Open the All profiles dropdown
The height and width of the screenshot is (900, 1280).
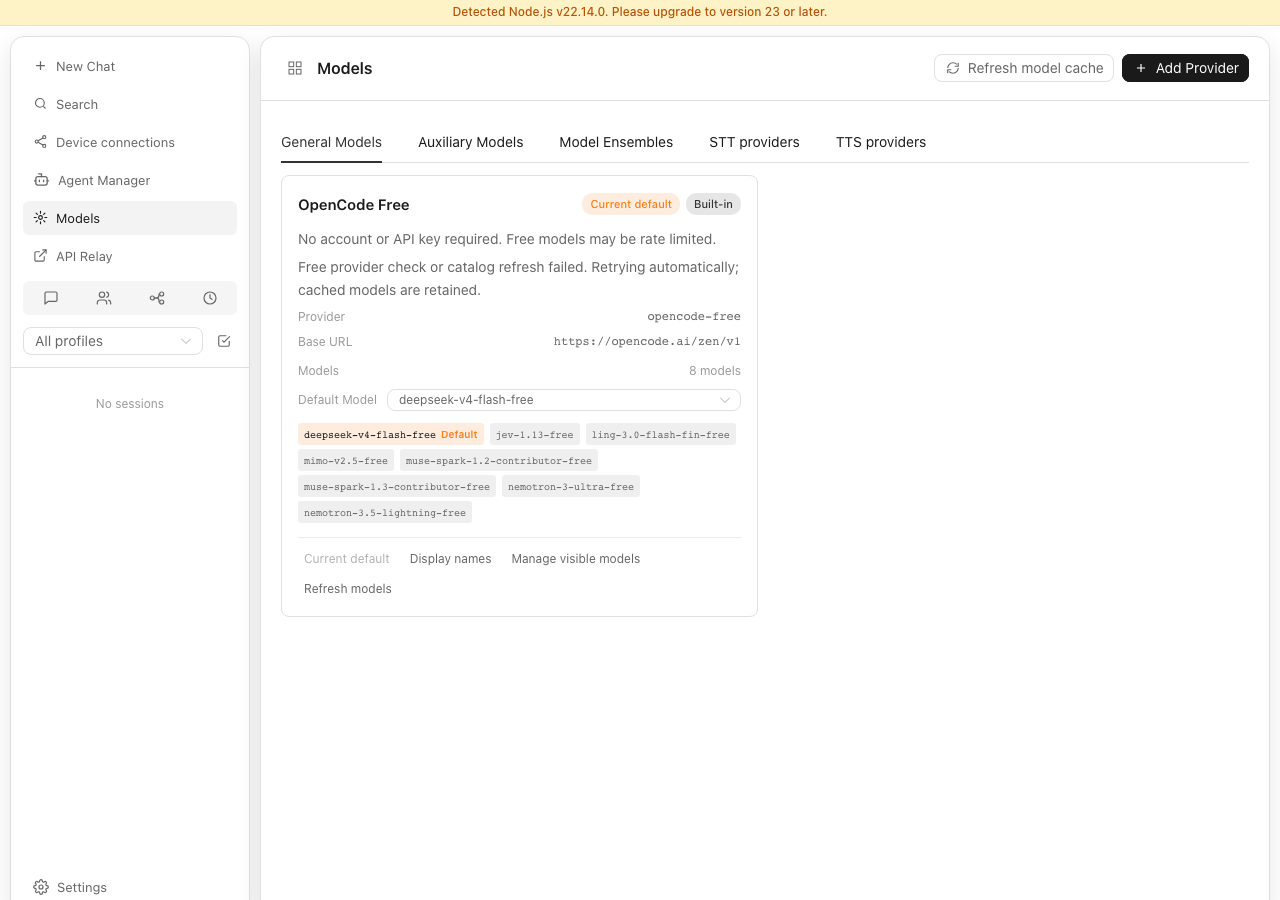click(x=113, y=341)
